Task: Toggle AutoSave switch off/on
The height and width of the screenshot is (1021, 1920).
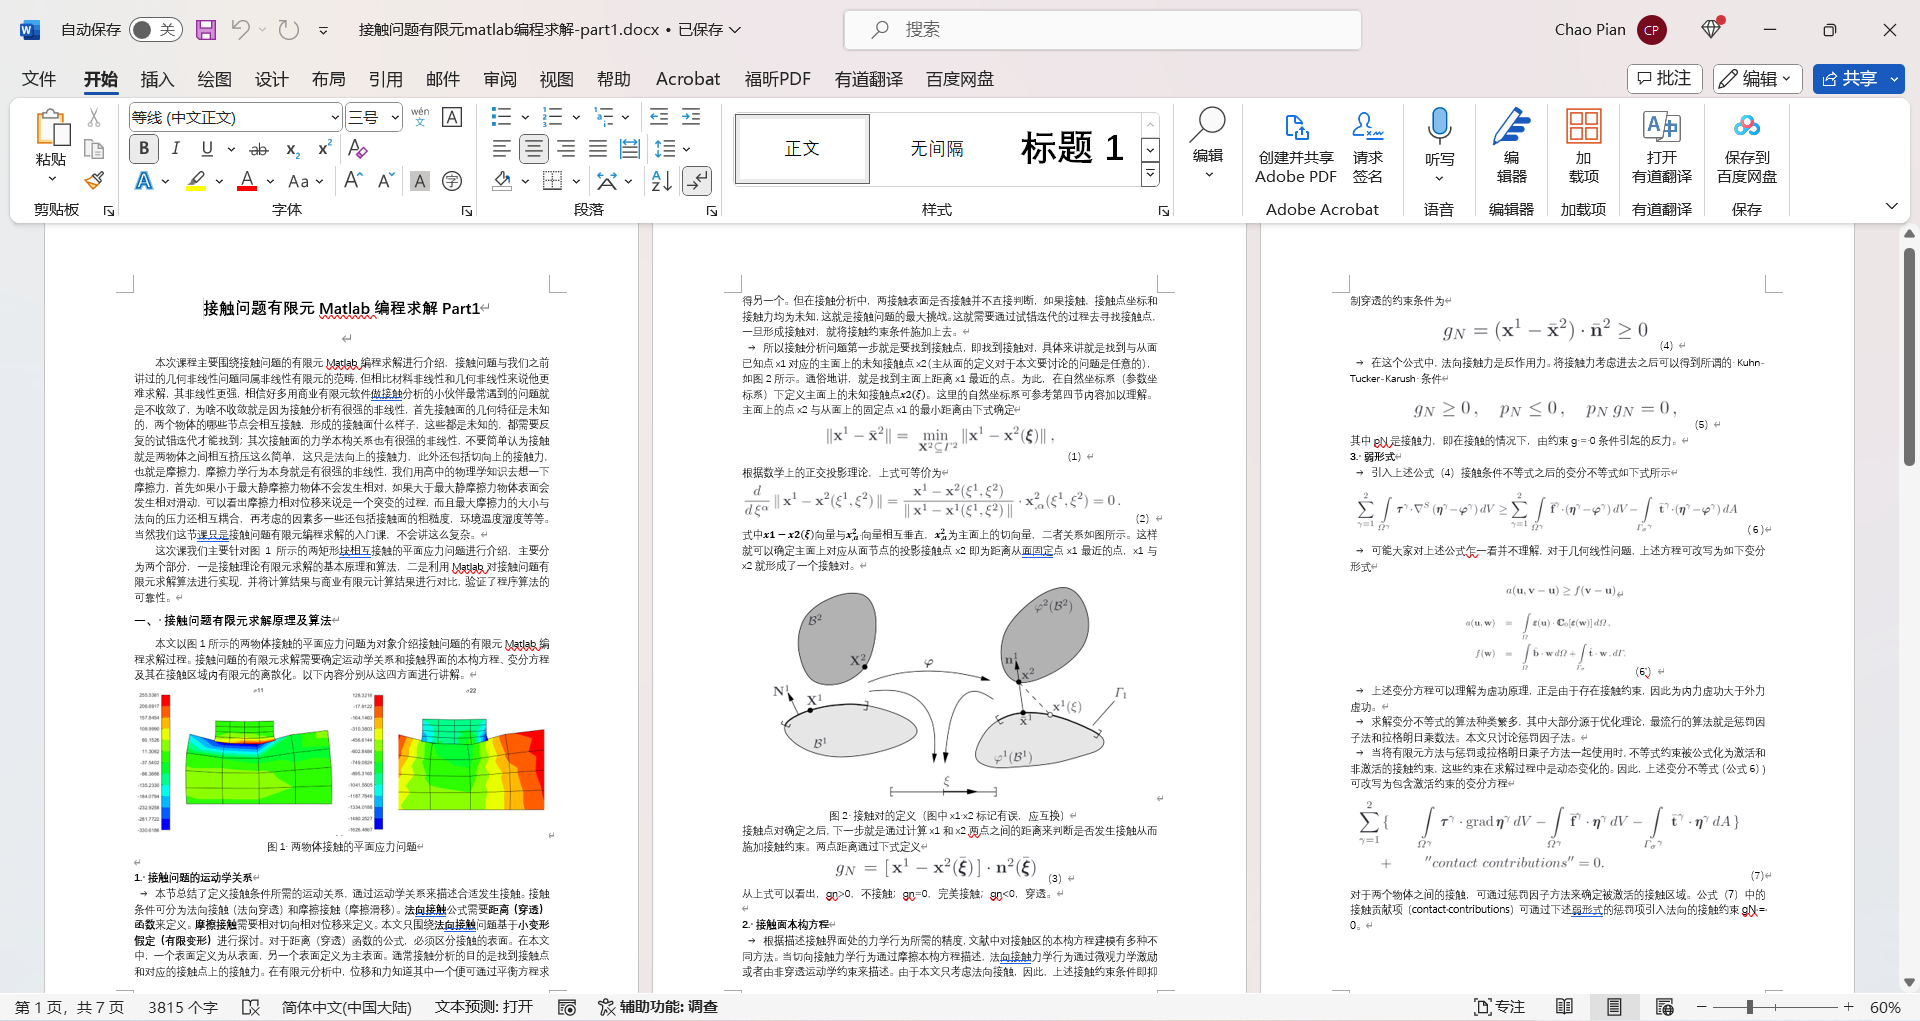Action: click(x=154, y=30)
